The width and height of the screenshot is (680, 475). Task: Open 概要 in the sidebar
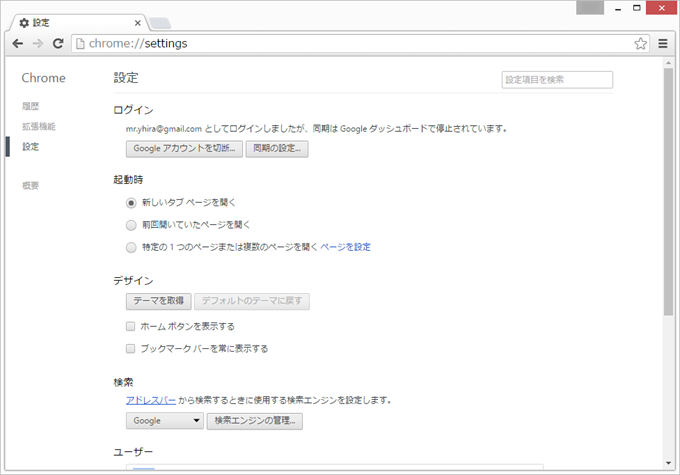pyautogui.click(x=30, y=186)
